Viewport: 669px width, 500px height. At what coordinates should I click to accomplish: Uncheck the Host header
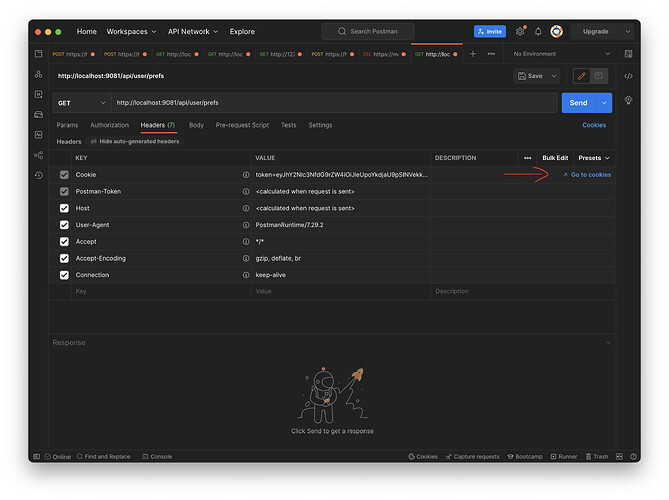(64, 208)
